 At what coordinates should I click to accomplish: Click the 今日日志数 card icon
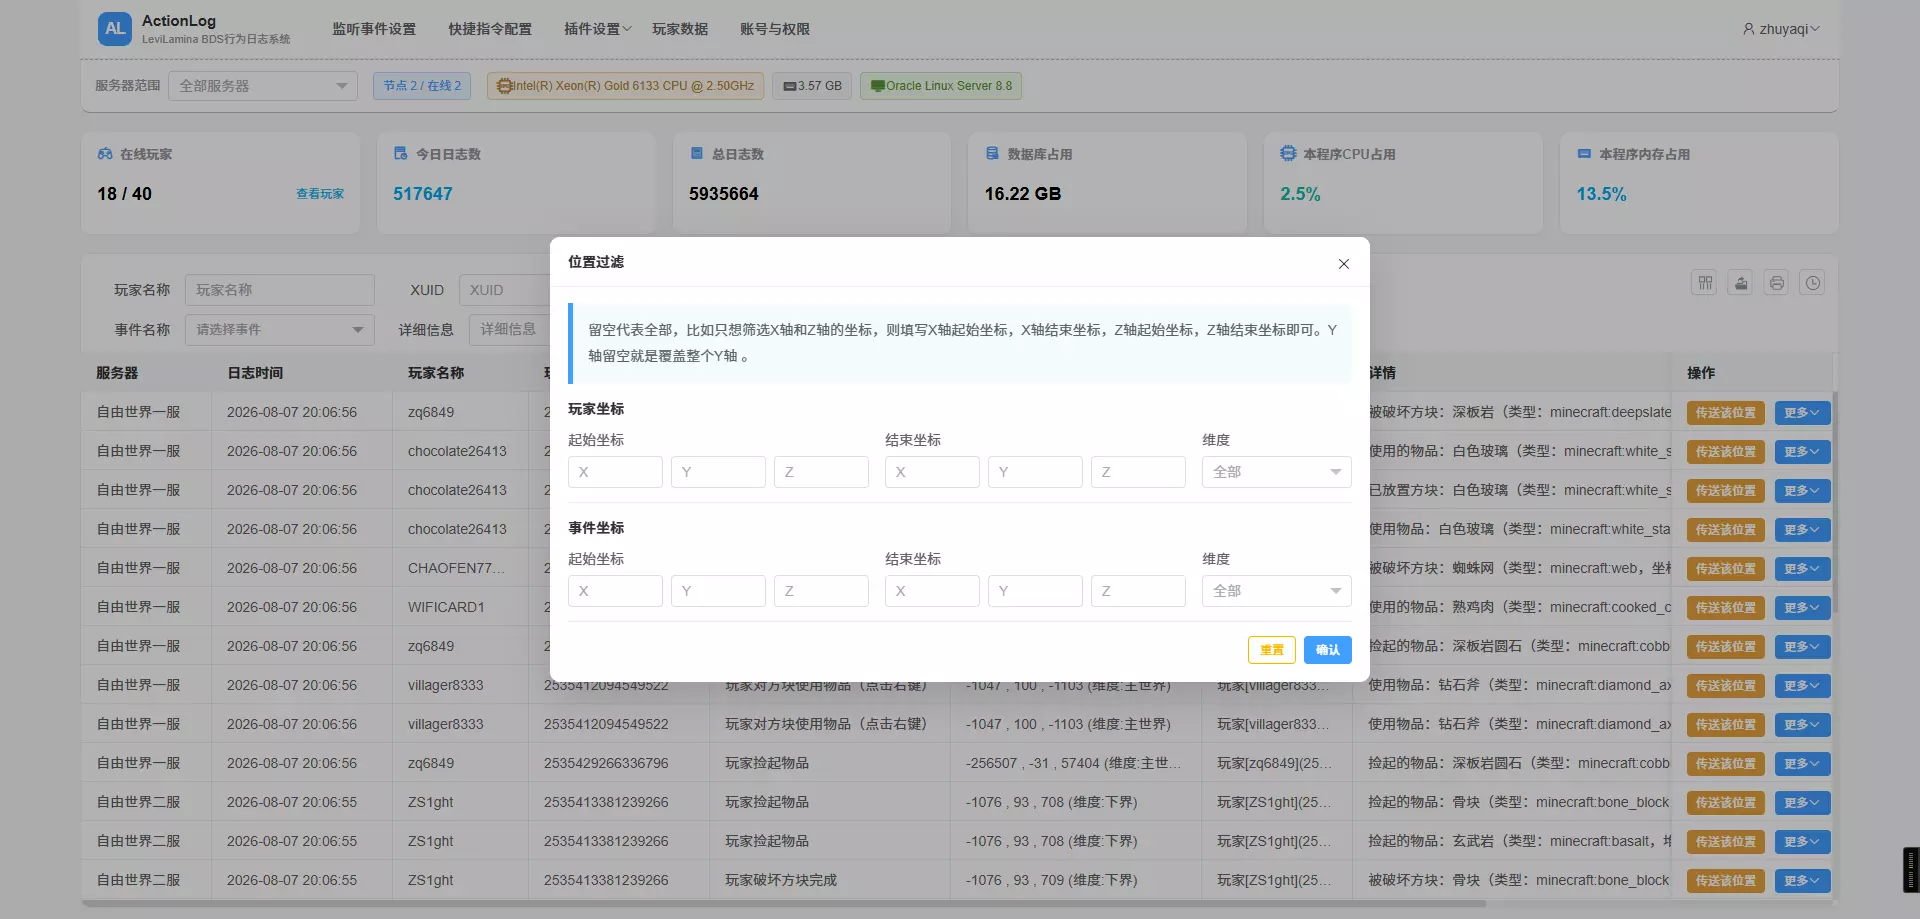click(401, 154)
